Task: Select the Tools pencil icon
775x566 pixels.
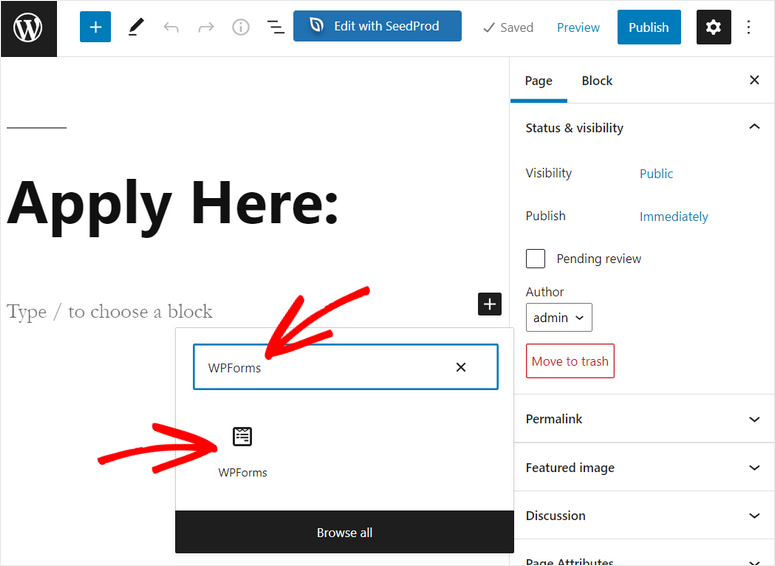Action: (136, 27)
